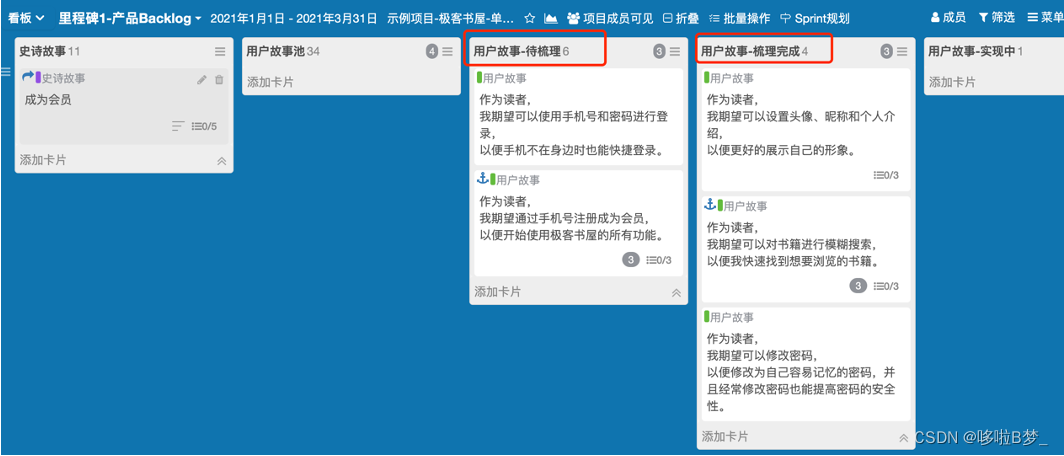
Task: Click the 用户故事-待梳理 list title
Action: [517, 52]
